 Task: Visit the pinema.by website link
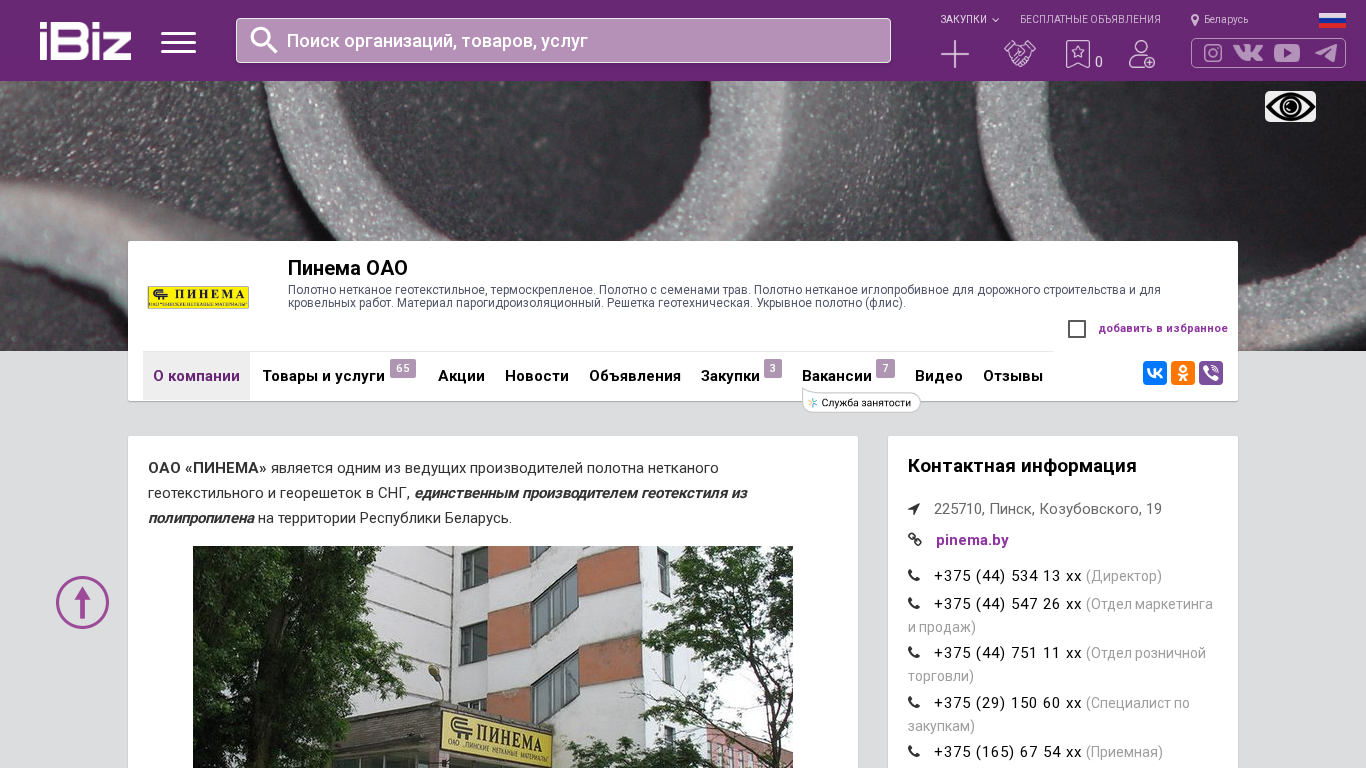pyautogui.click(x=972, y=540)
